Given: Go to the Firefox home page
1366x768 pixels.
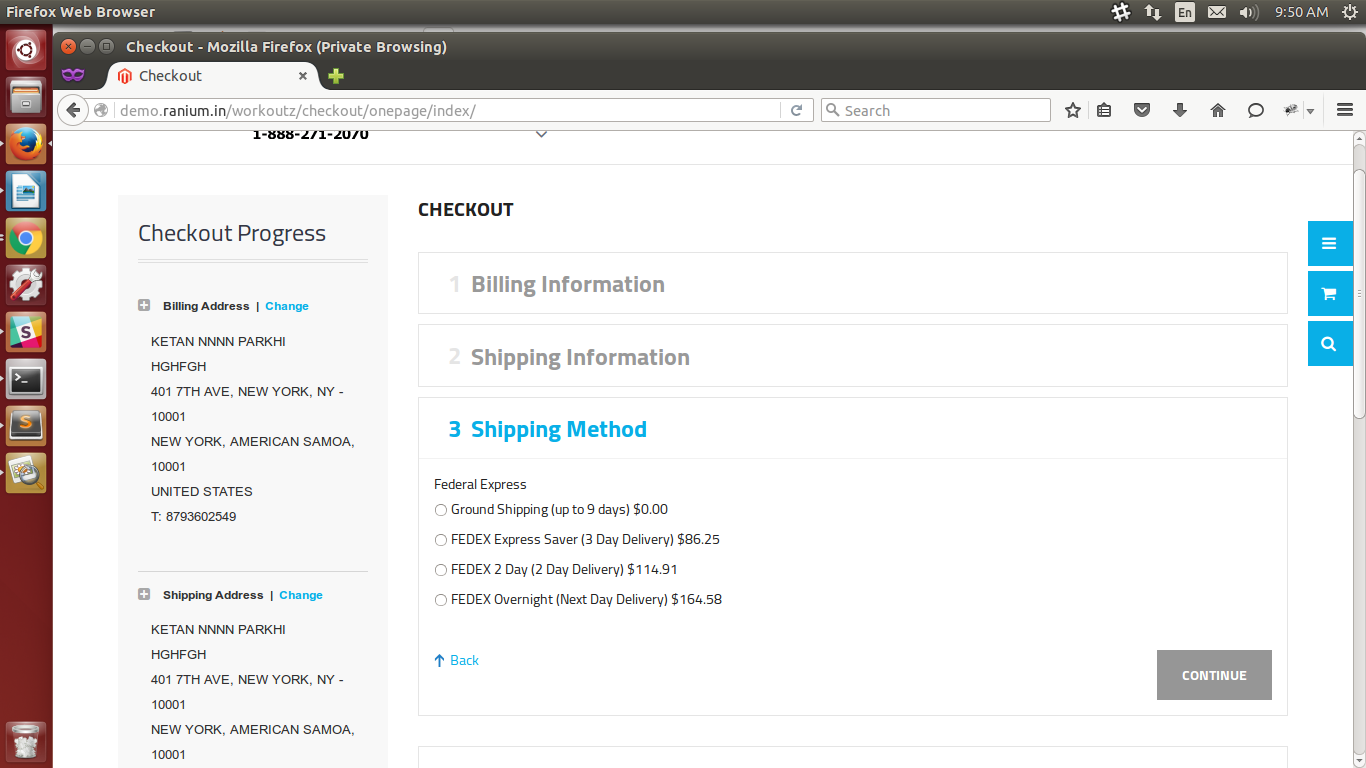Looking at the screenshot, I should click(1218, 110).
